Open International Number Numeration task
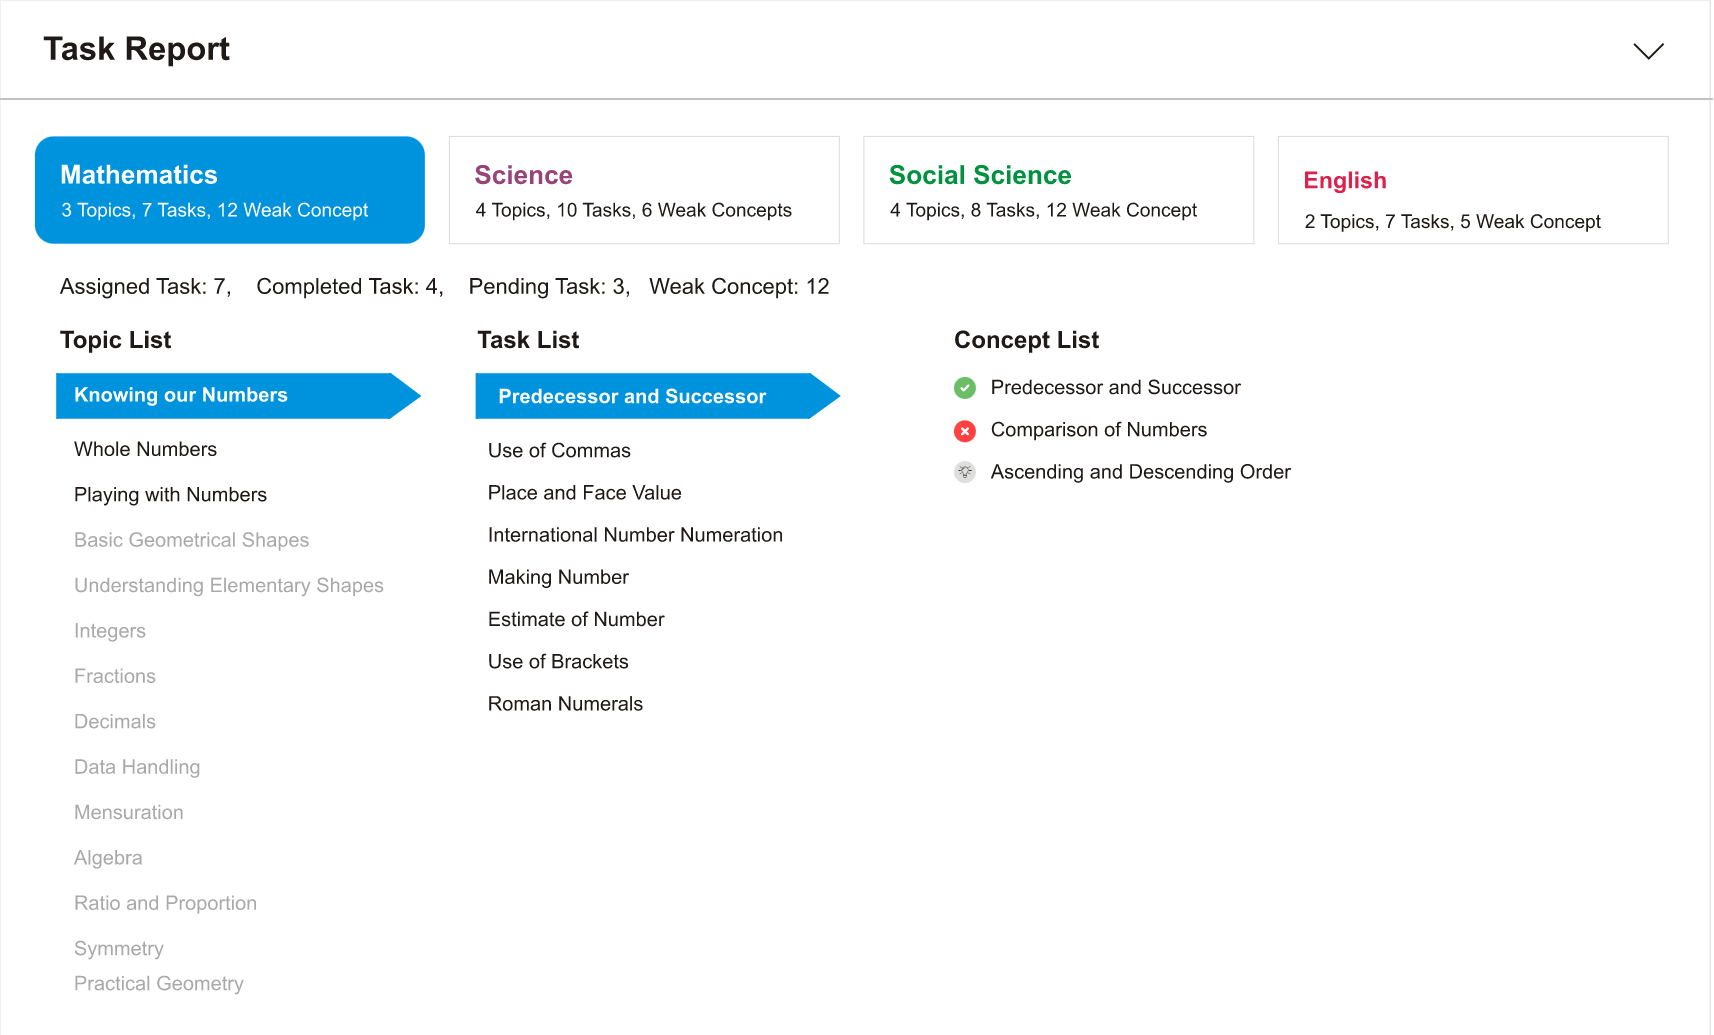 [635, 535]
